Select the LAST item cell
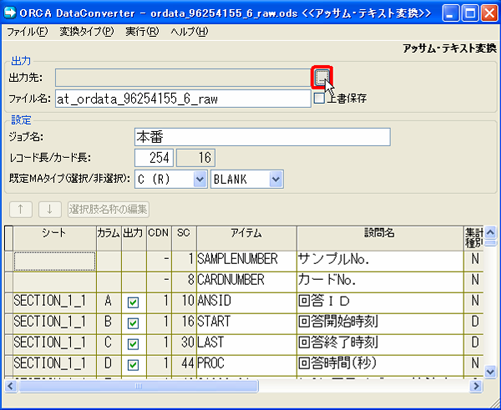This screenshot has height=410, width=501. point(246,344)
